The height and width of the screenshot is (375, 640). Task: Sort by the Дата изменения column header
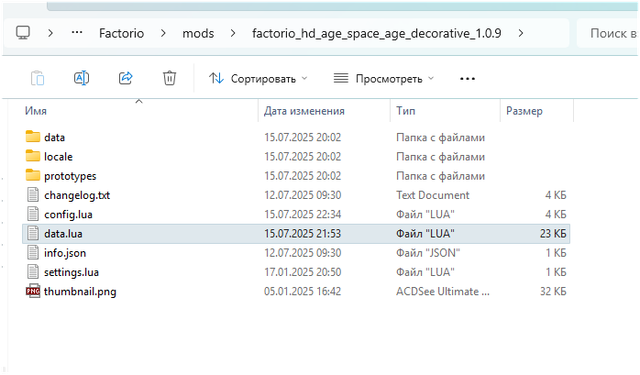click(304, 111)
